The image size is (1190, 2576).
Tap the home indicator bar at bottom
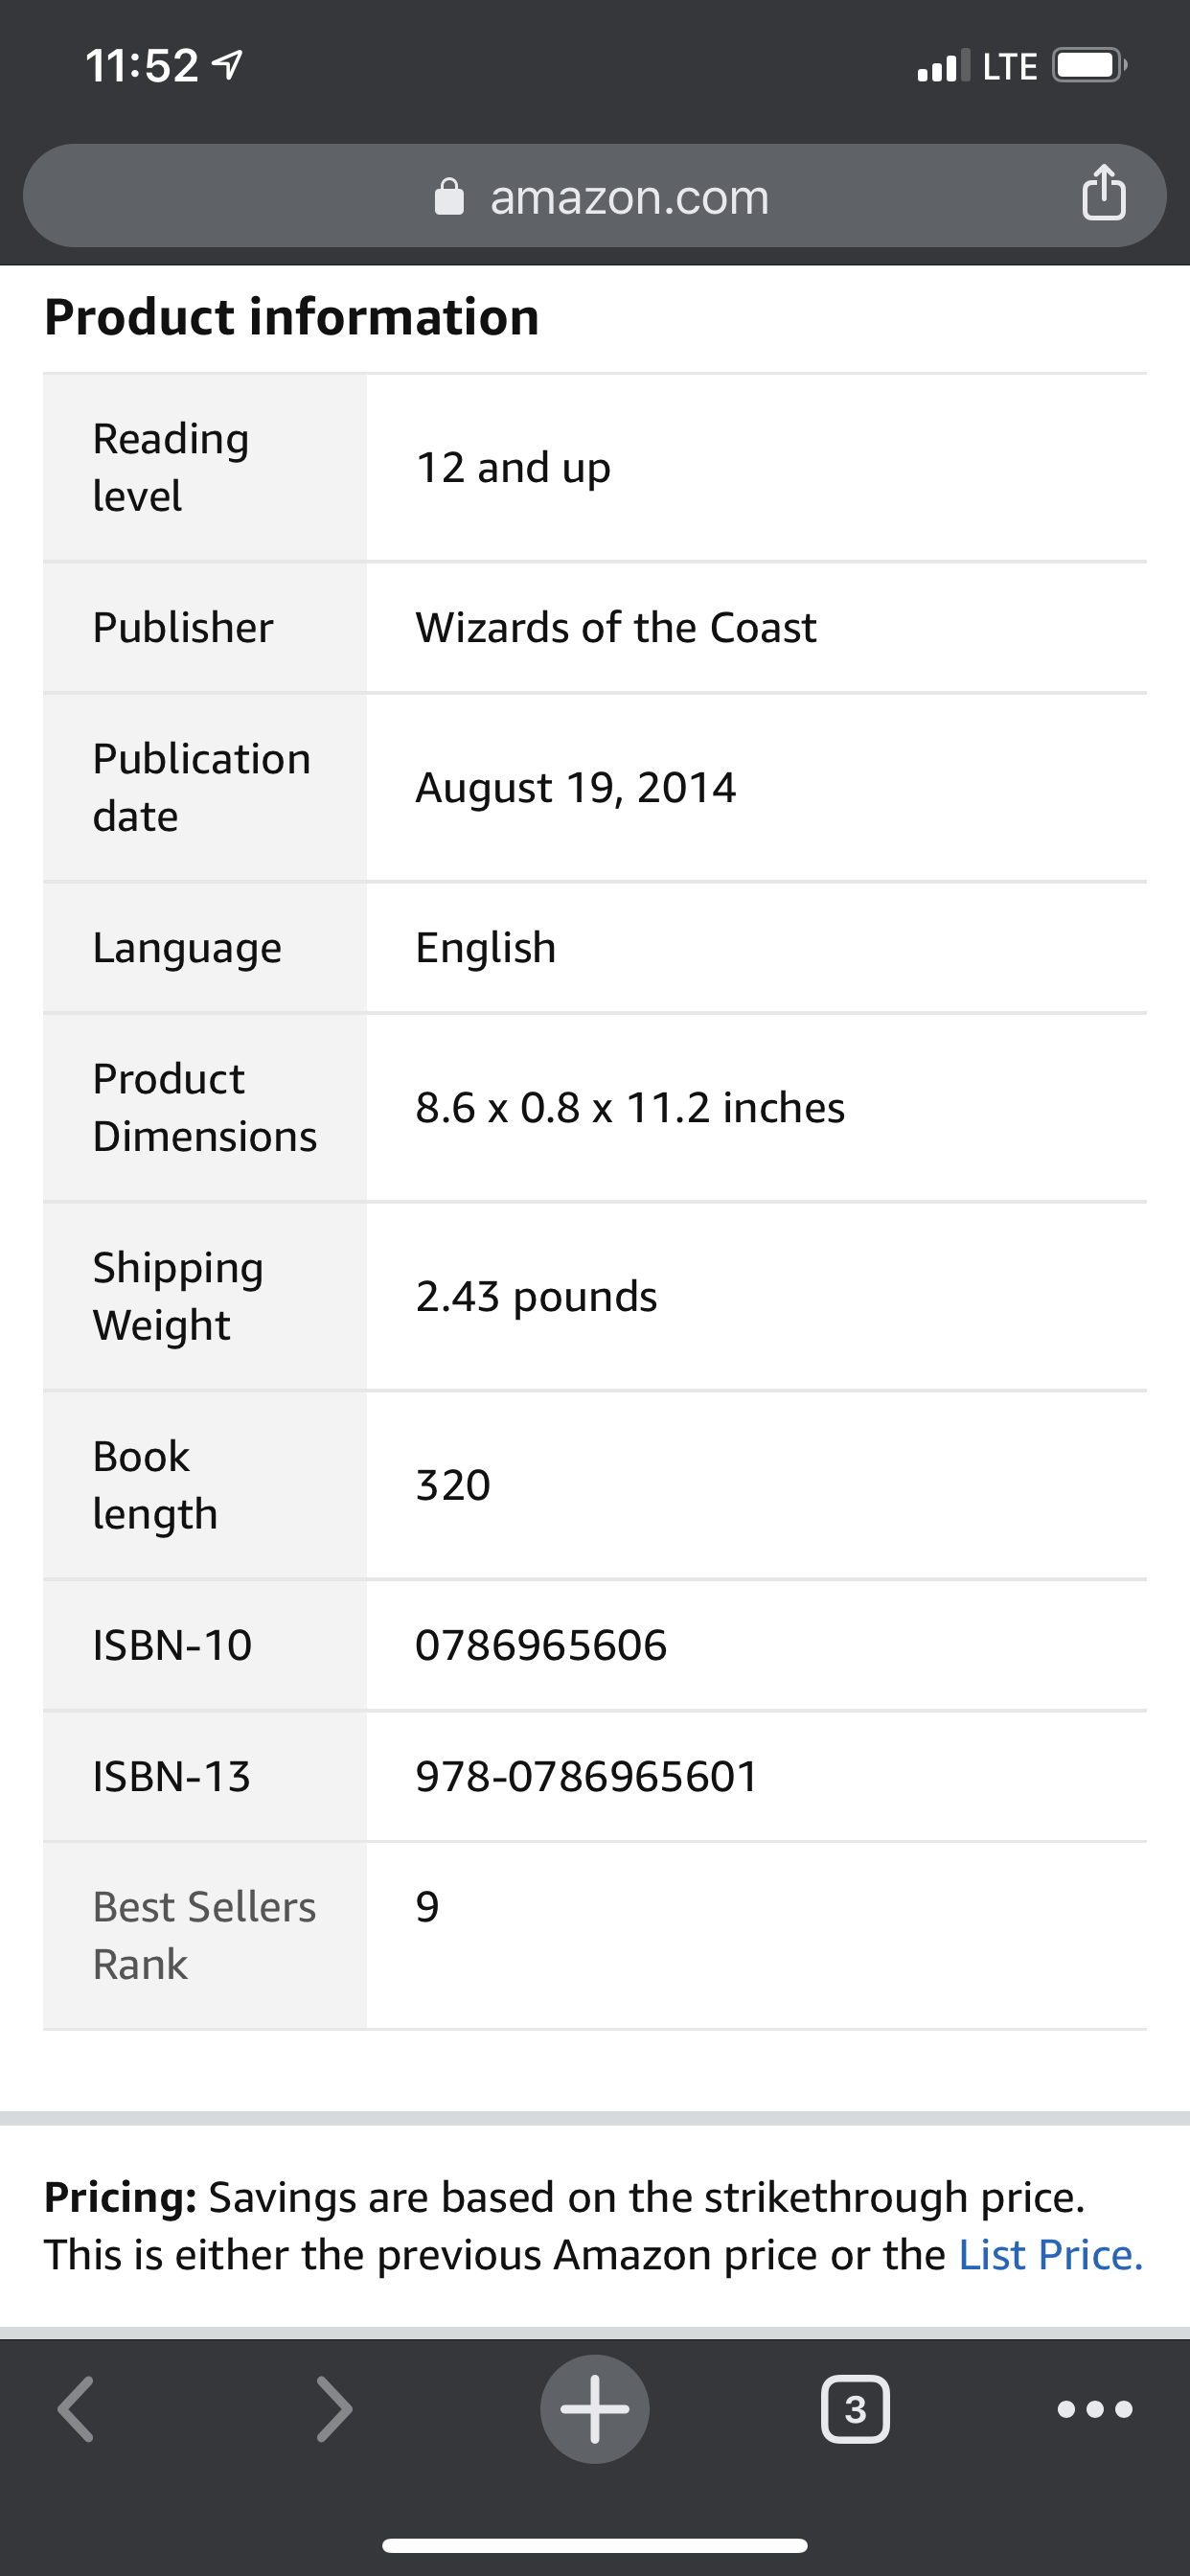click(595, 2545)
